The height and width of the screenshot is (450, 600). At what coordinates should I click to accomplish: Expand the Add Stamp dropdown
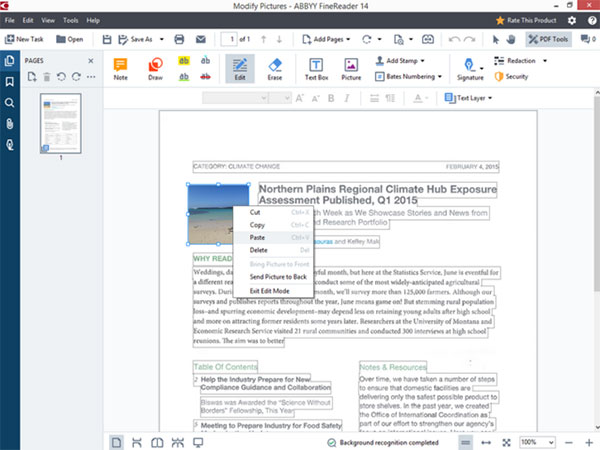(402, 61)
